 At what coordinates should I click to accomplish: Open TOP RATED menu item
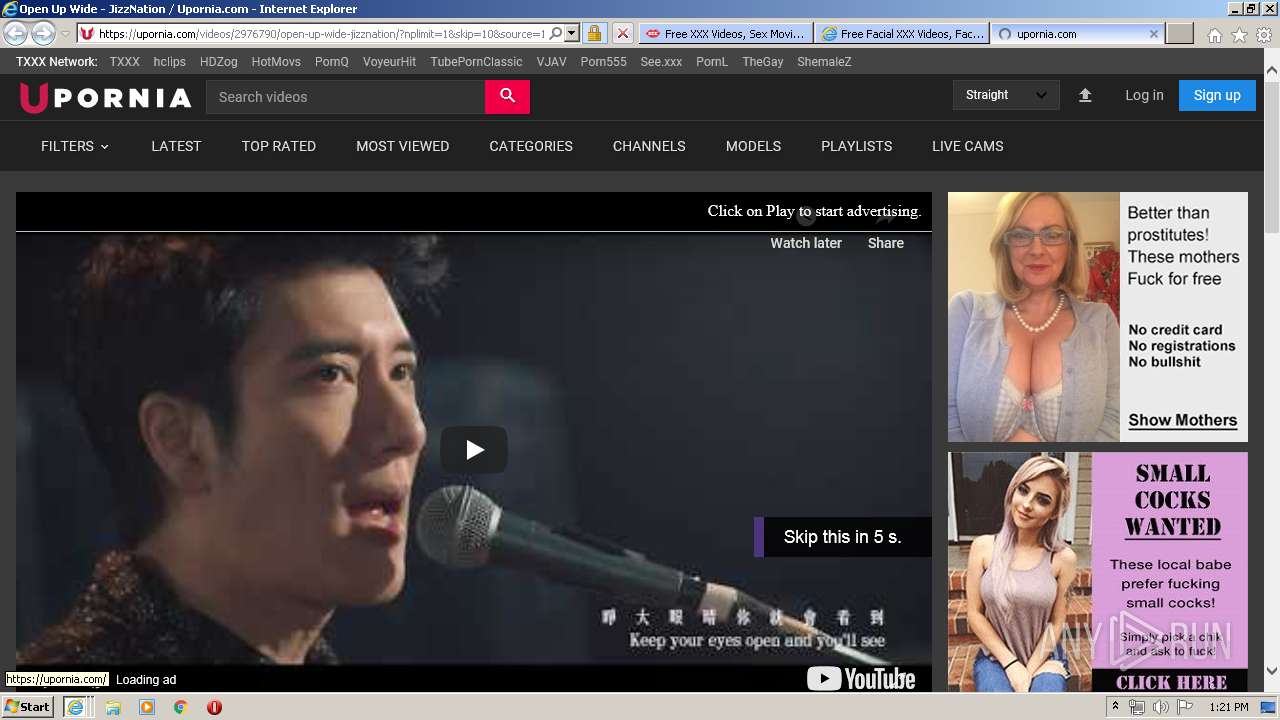(279, 146)
